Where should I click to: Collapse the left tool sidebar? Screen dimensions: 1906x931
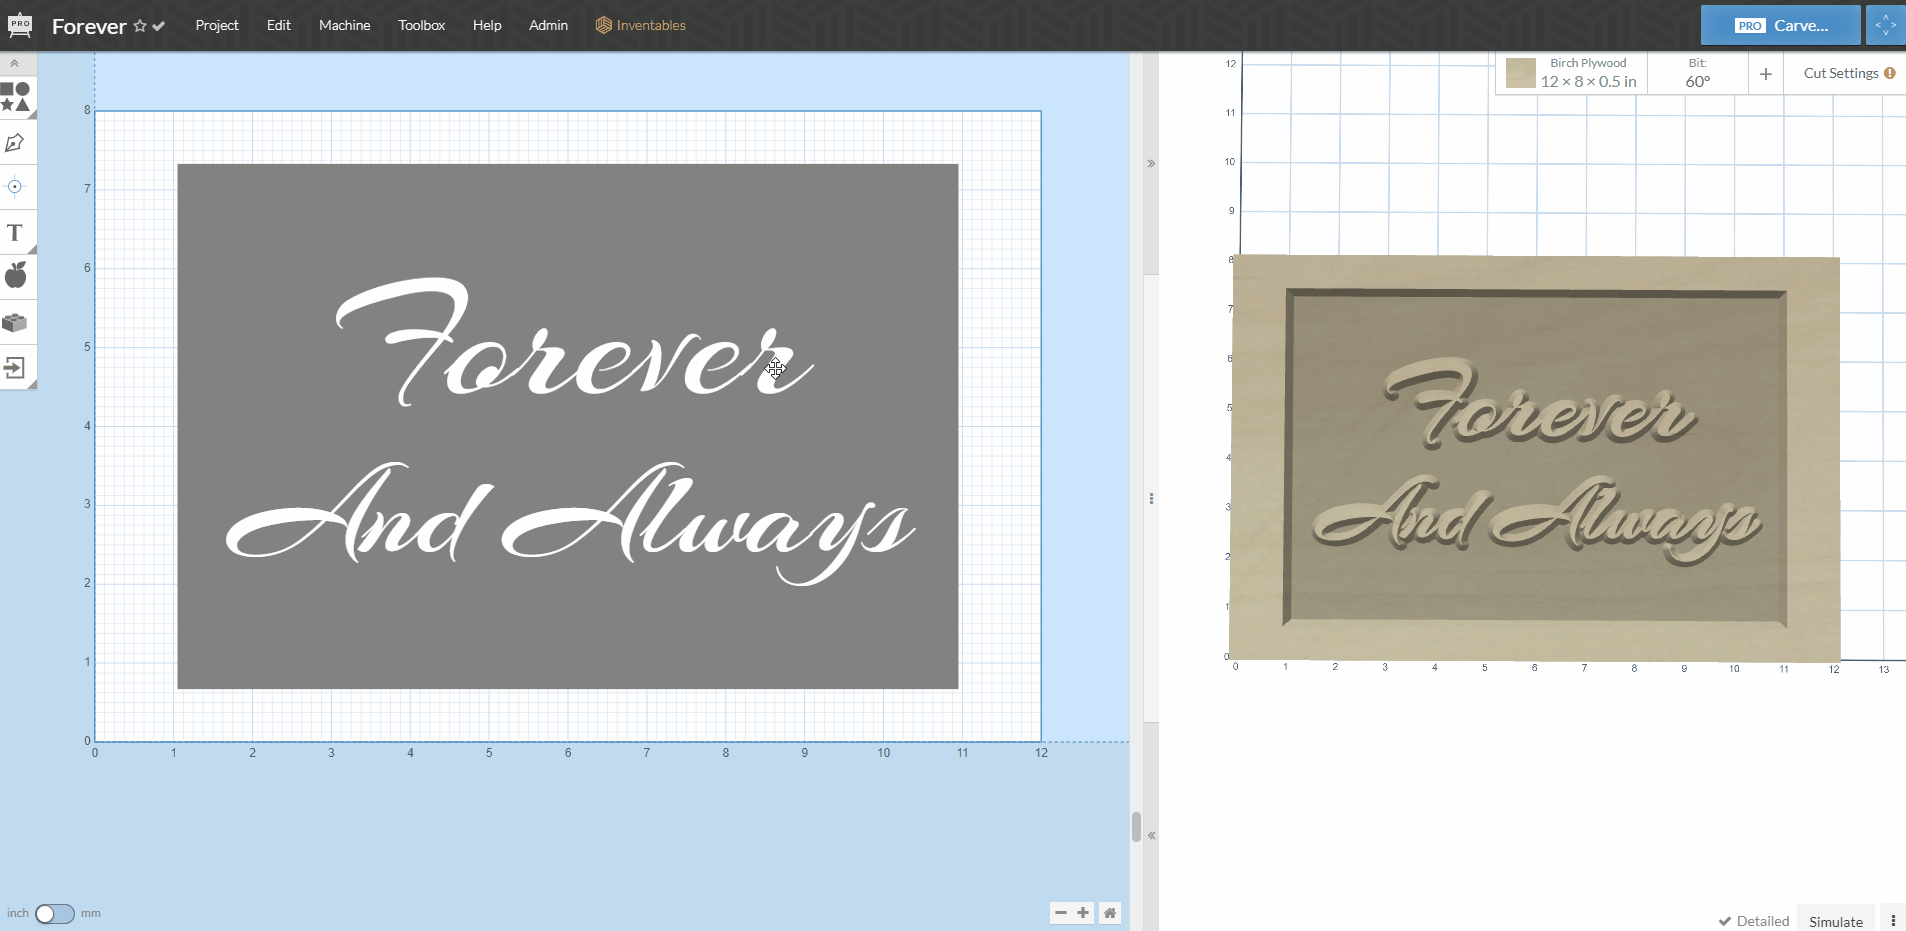pyautogui.click(x=15, y=63)
